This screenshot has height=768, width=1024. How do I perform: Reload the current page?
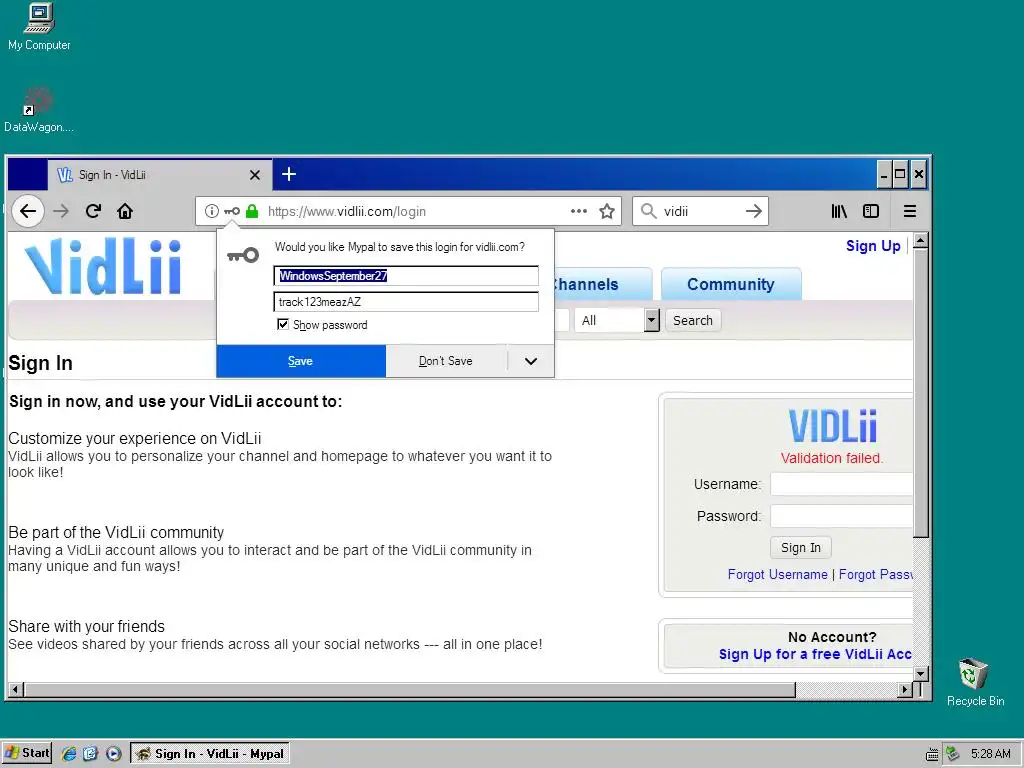93,211
